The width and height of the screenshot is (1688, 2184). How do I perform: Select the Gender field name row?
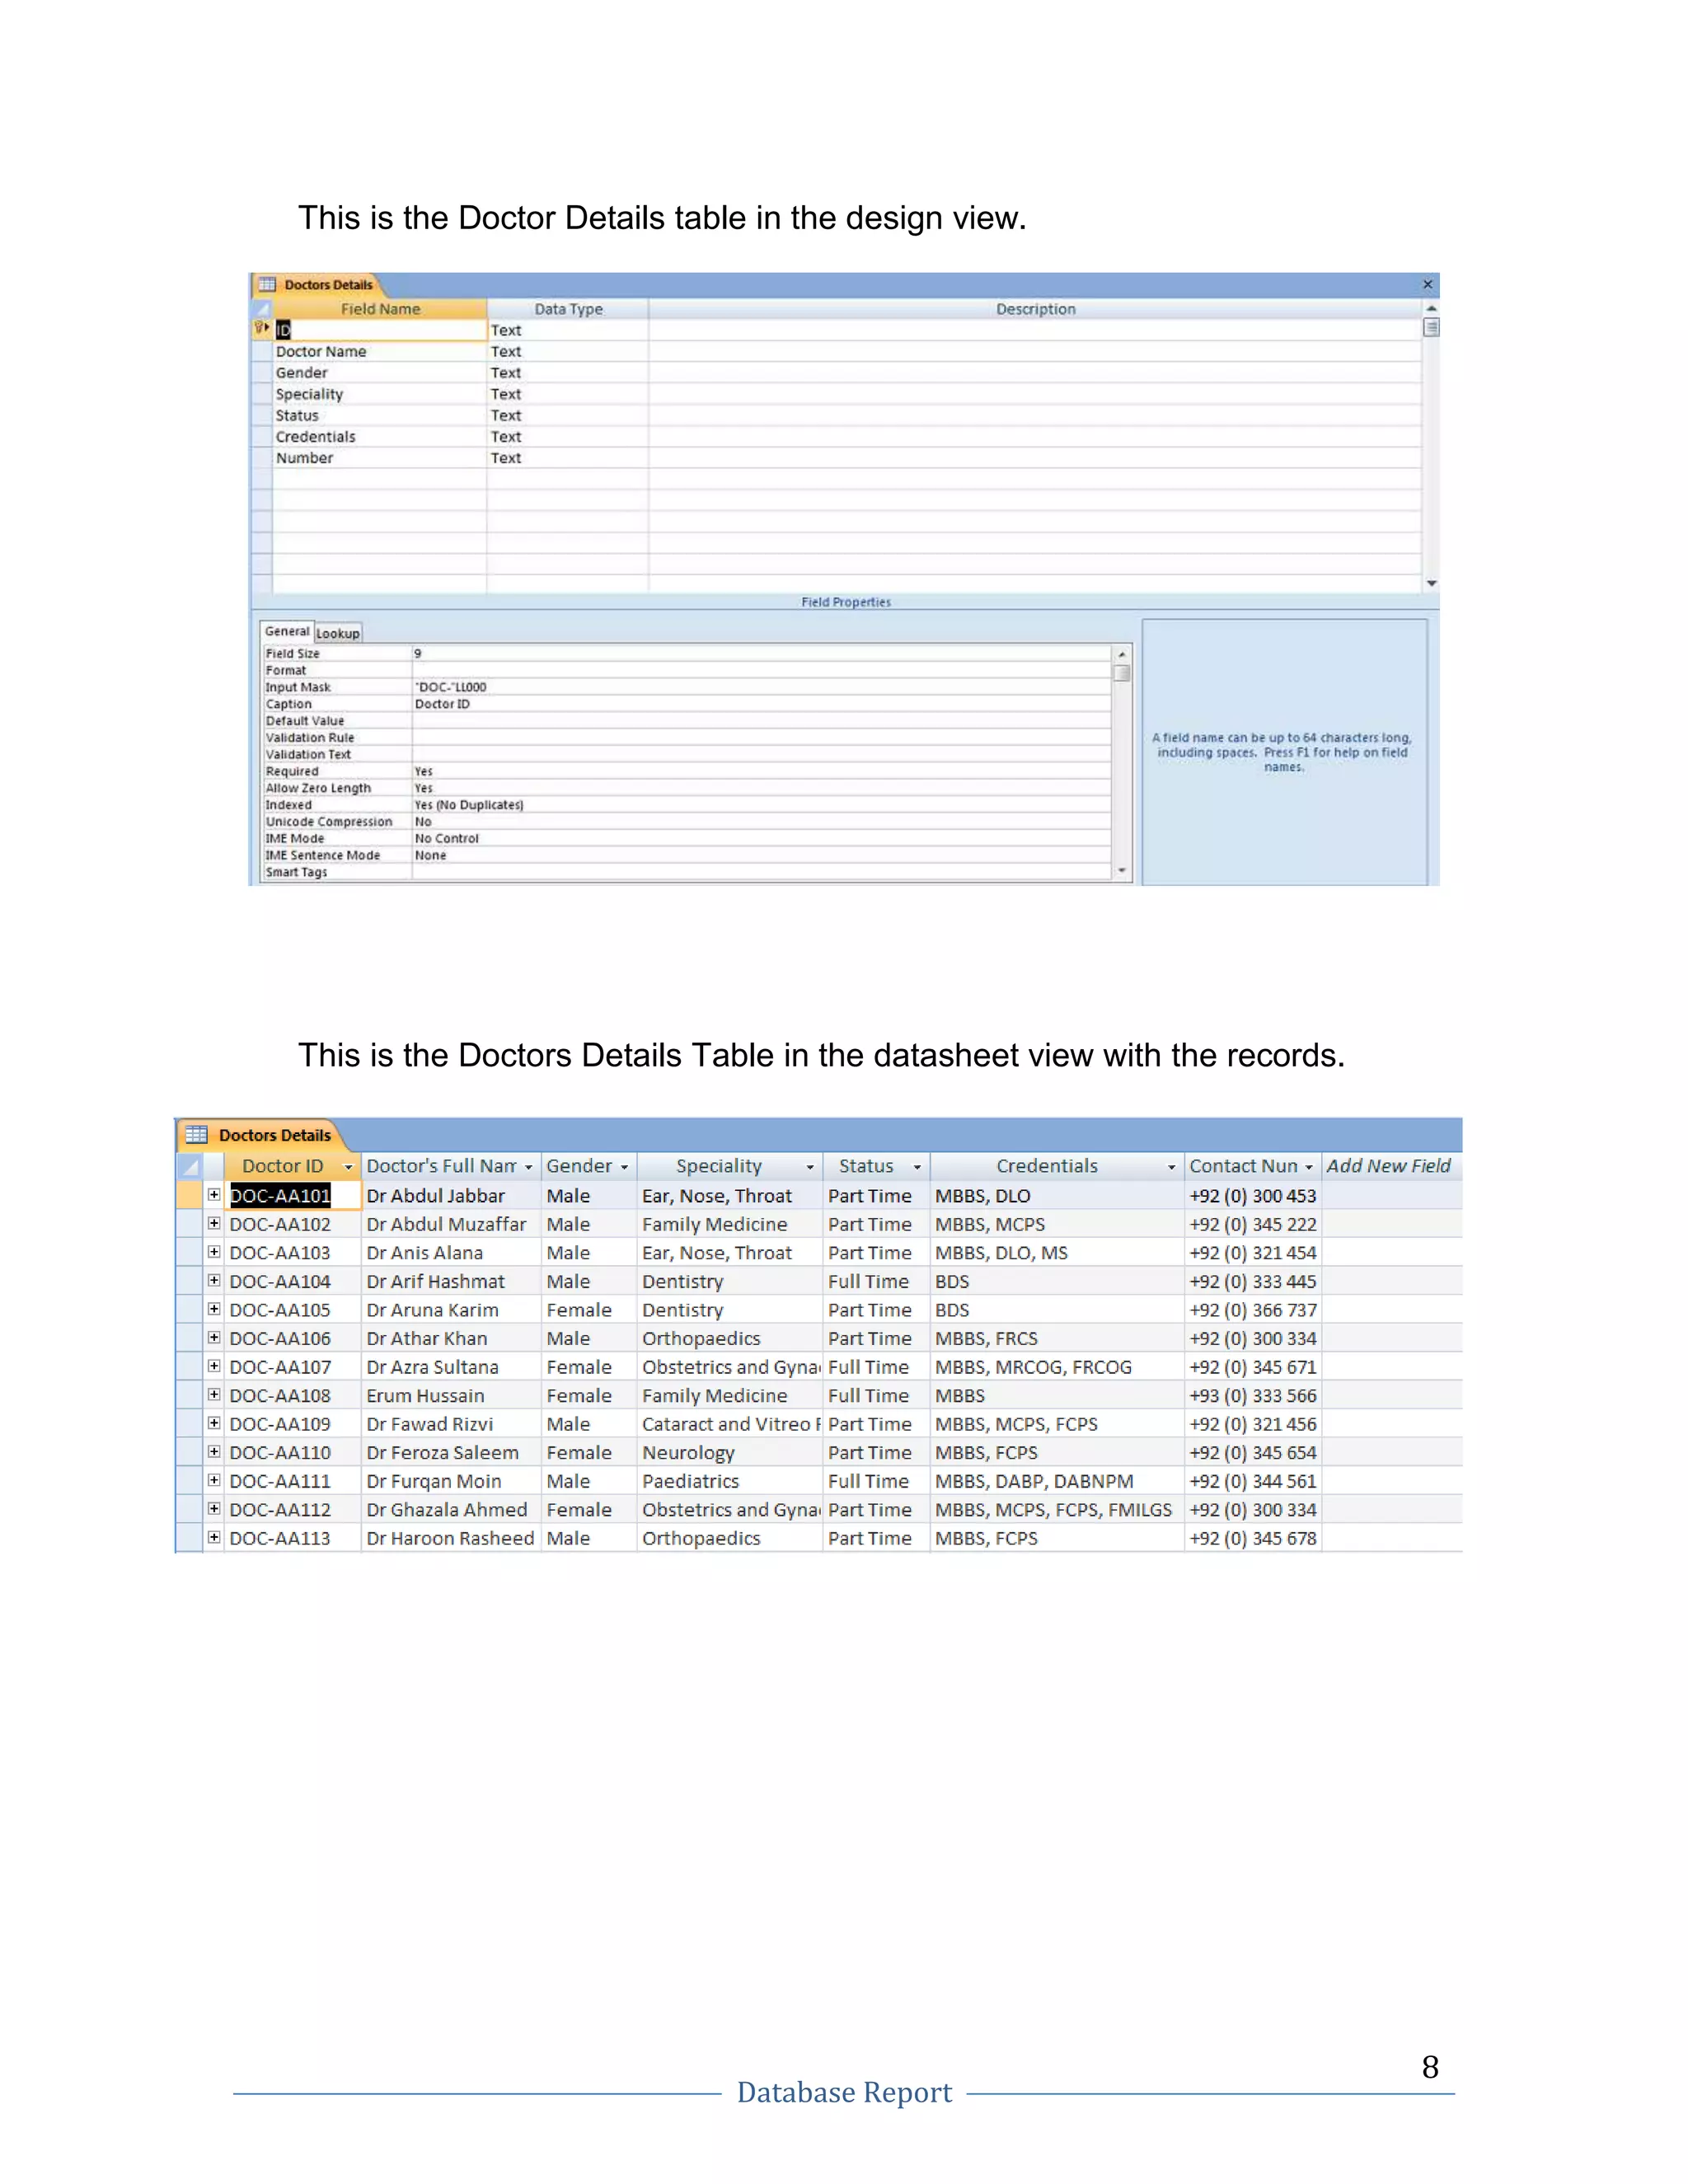(379, 372)
